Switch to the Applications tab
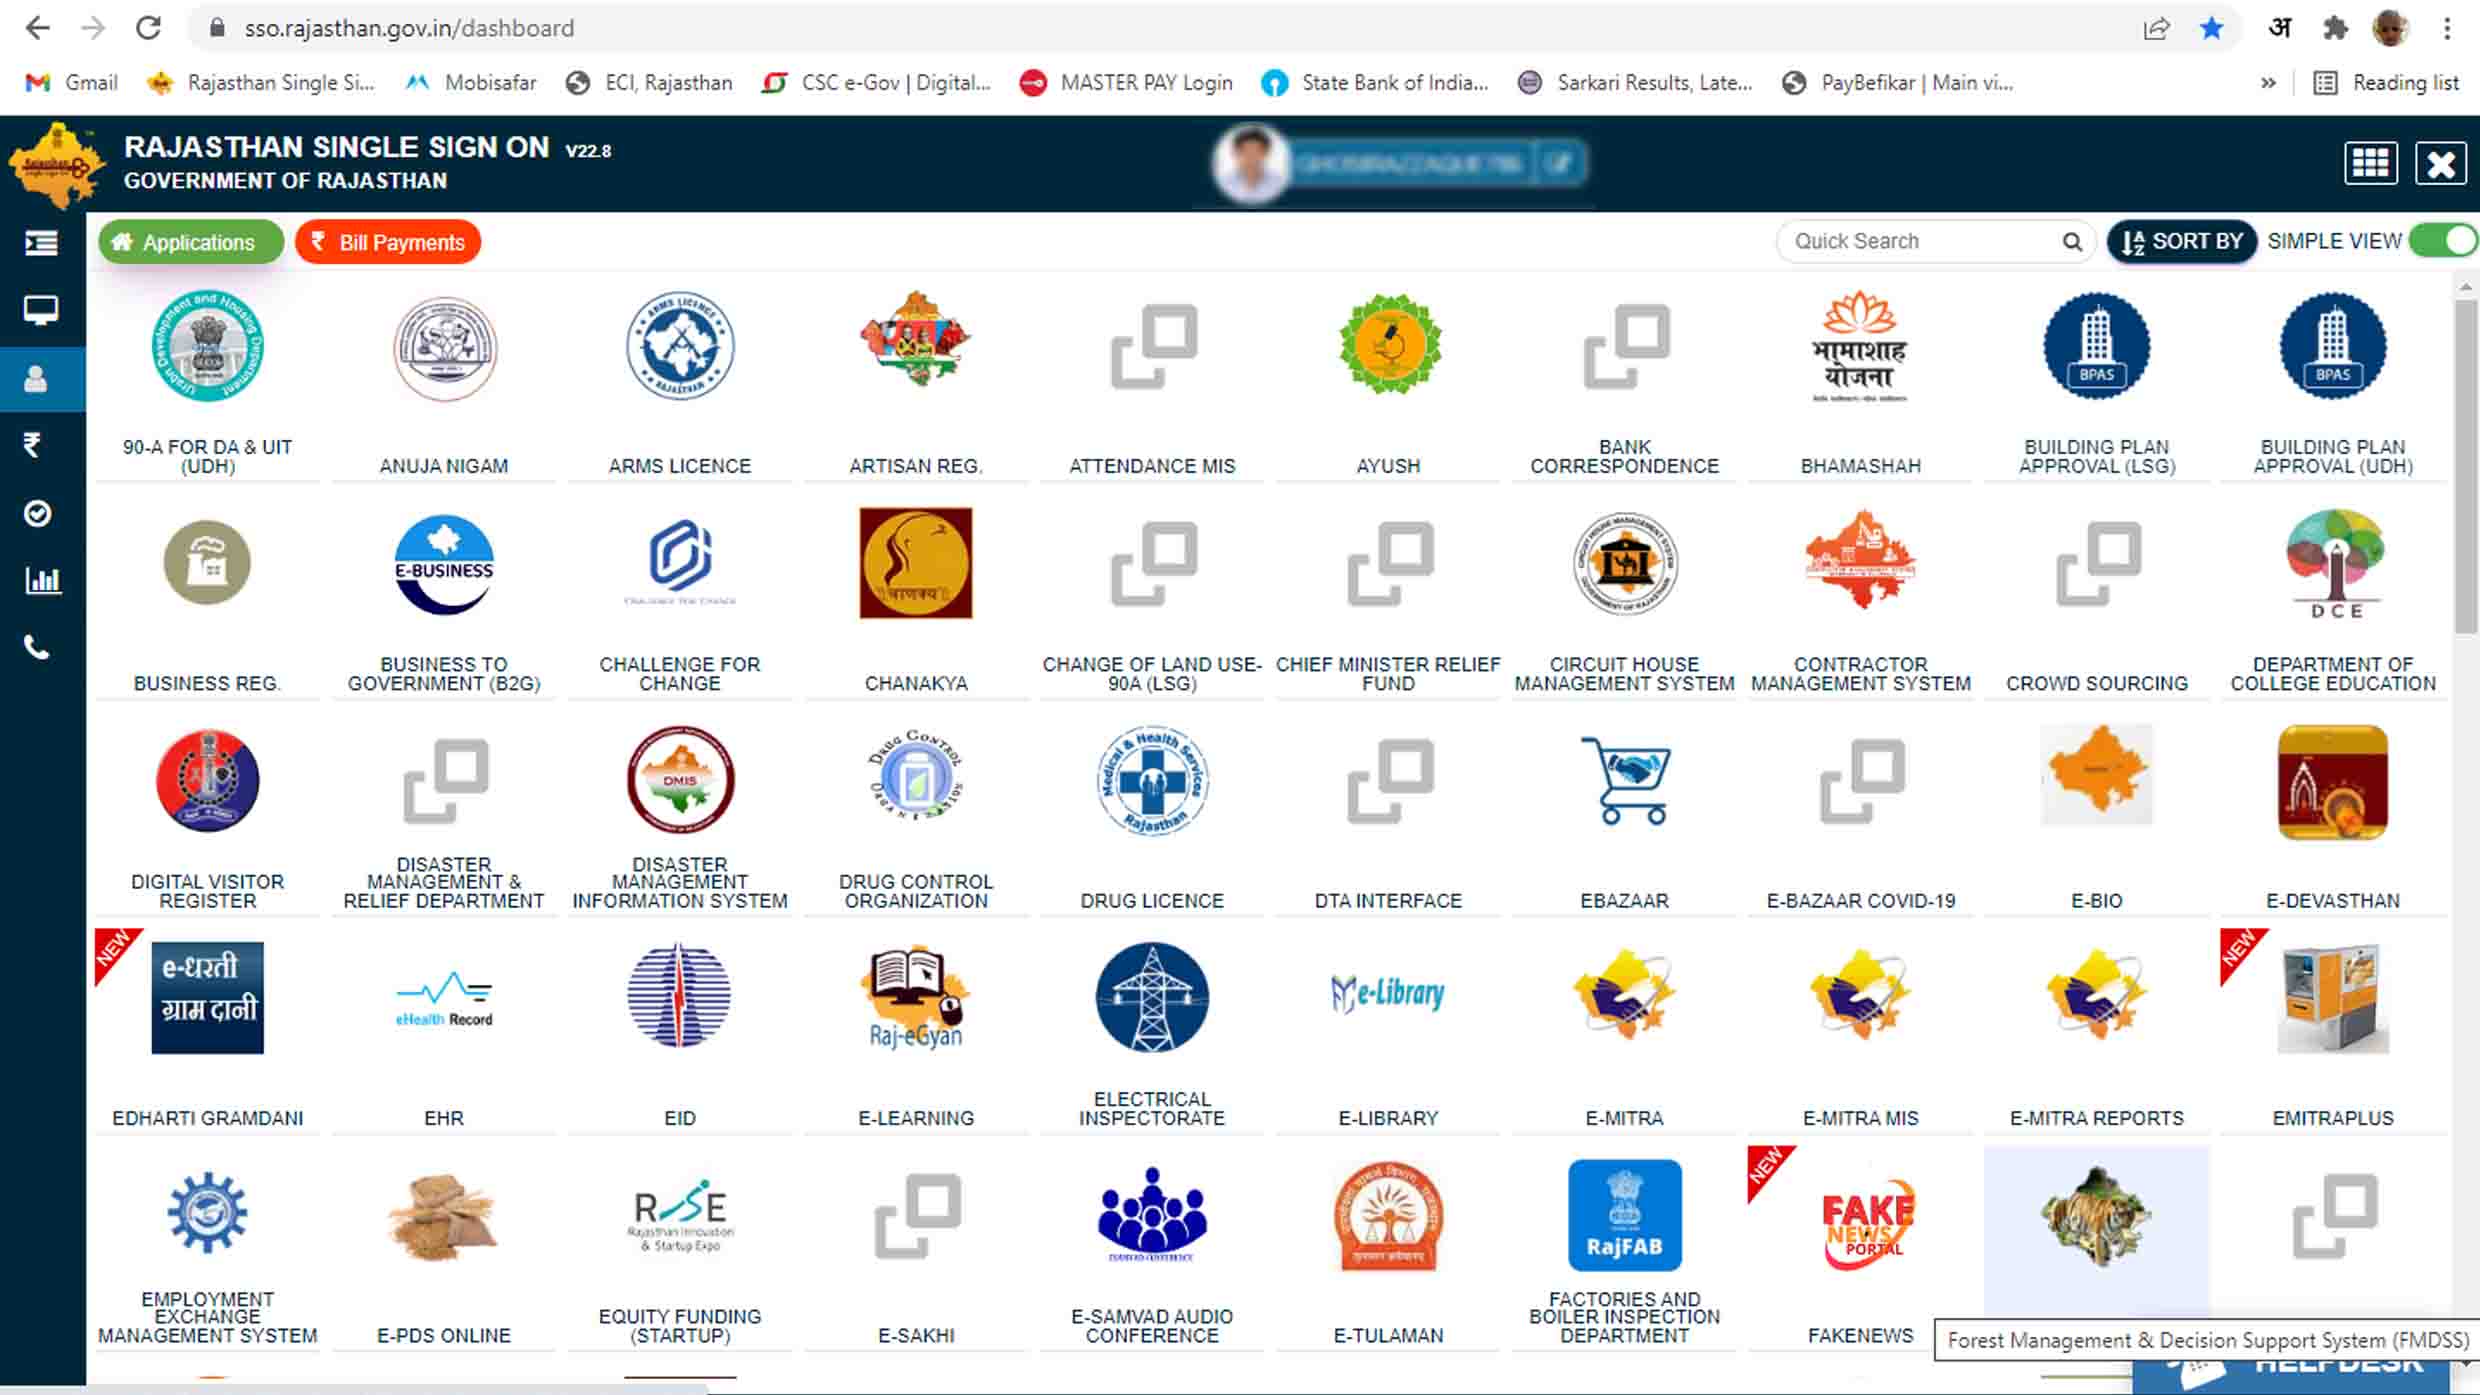This screenshot has width=2480, height=1395. tap(191, 242)
